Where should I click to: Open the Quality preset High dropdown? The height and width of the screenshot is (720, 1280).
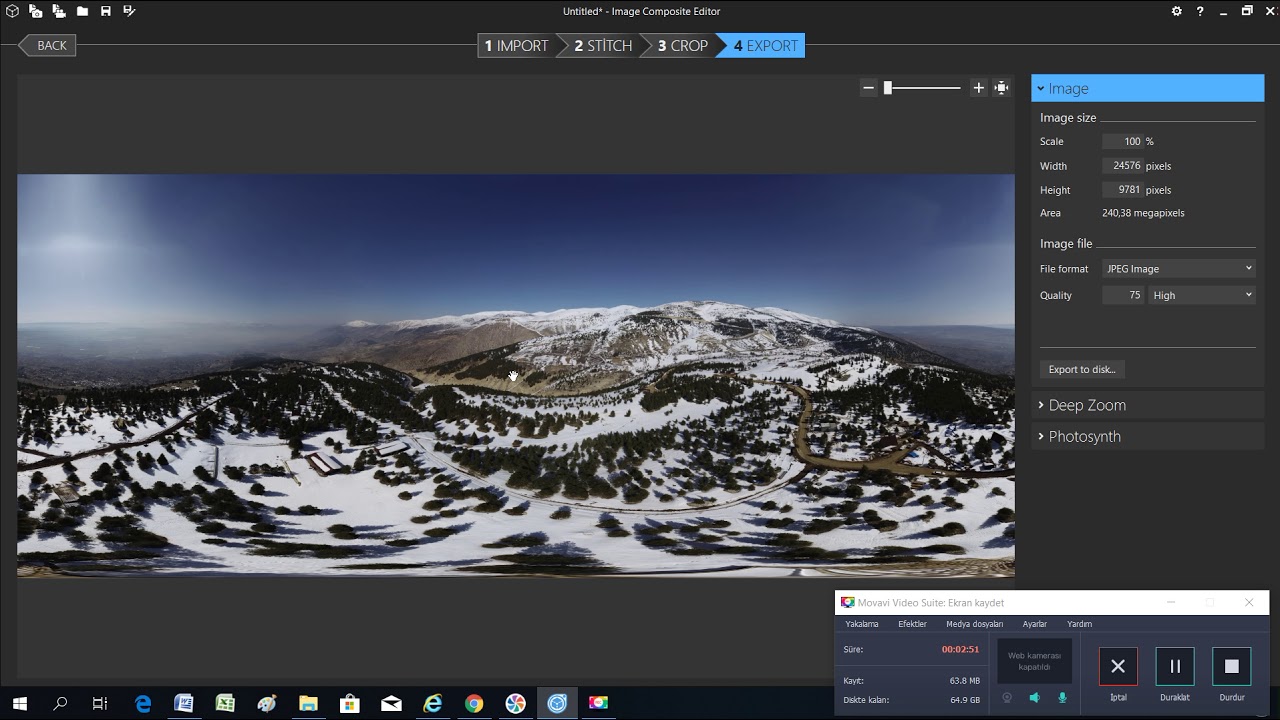[1202, 295]
